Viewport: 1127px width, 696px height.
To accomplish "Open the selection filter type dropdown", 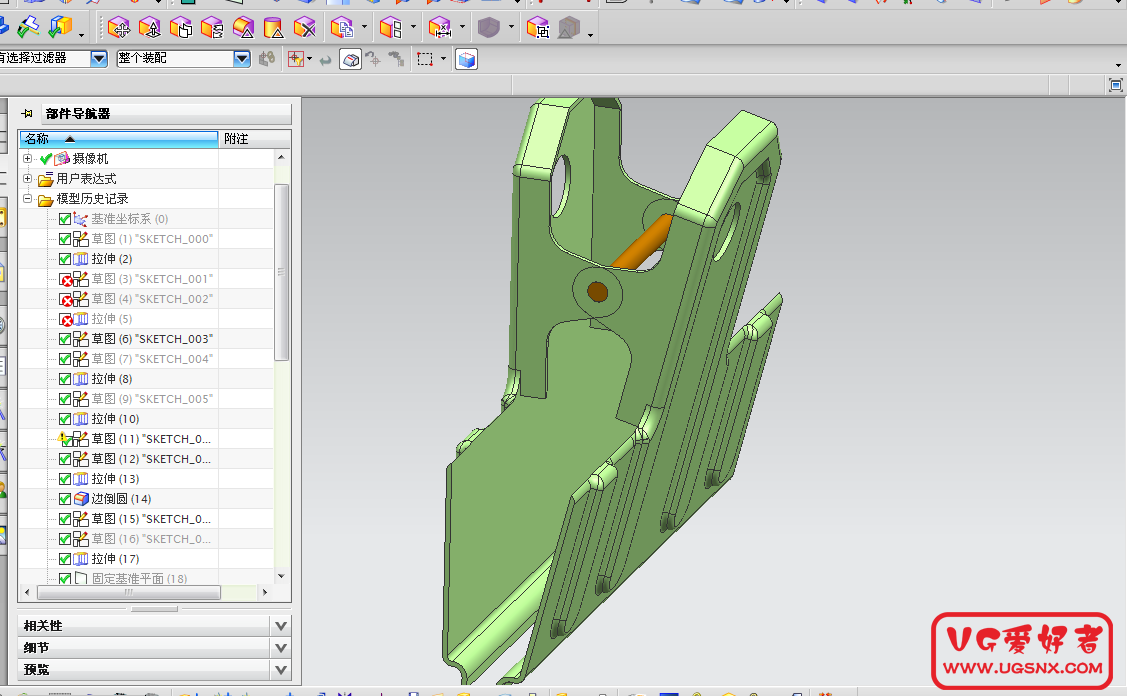I will tap(99, 59).
